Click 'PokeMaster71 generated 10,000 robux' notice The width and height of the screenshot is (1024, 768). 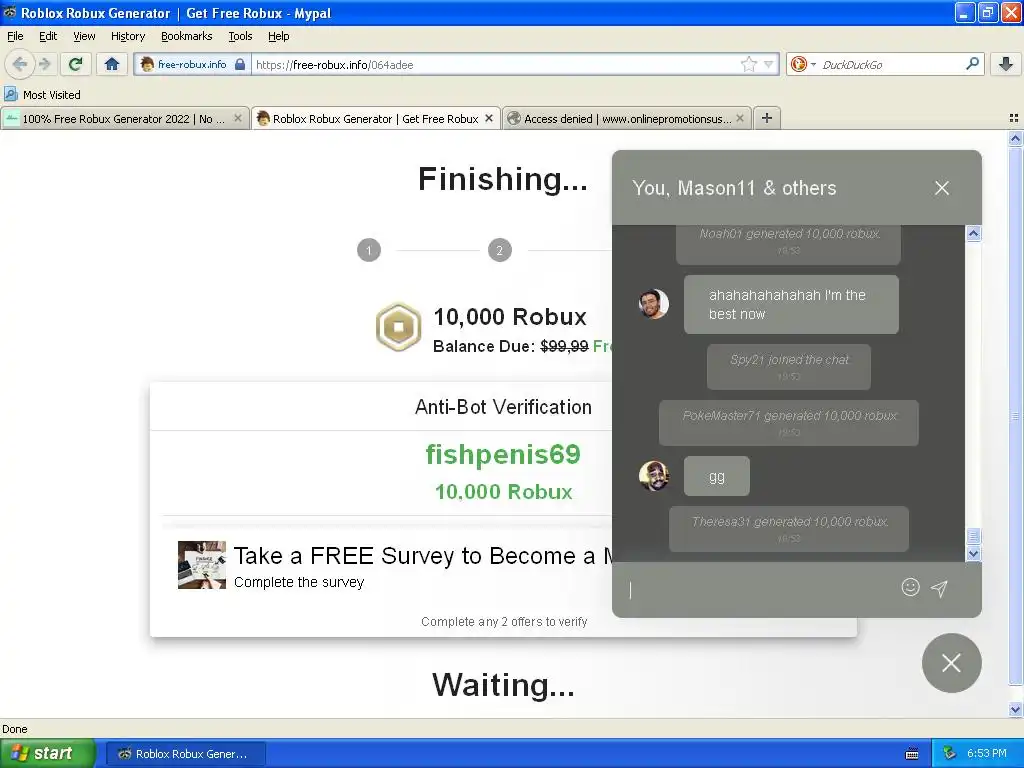[x=789, y=423]
